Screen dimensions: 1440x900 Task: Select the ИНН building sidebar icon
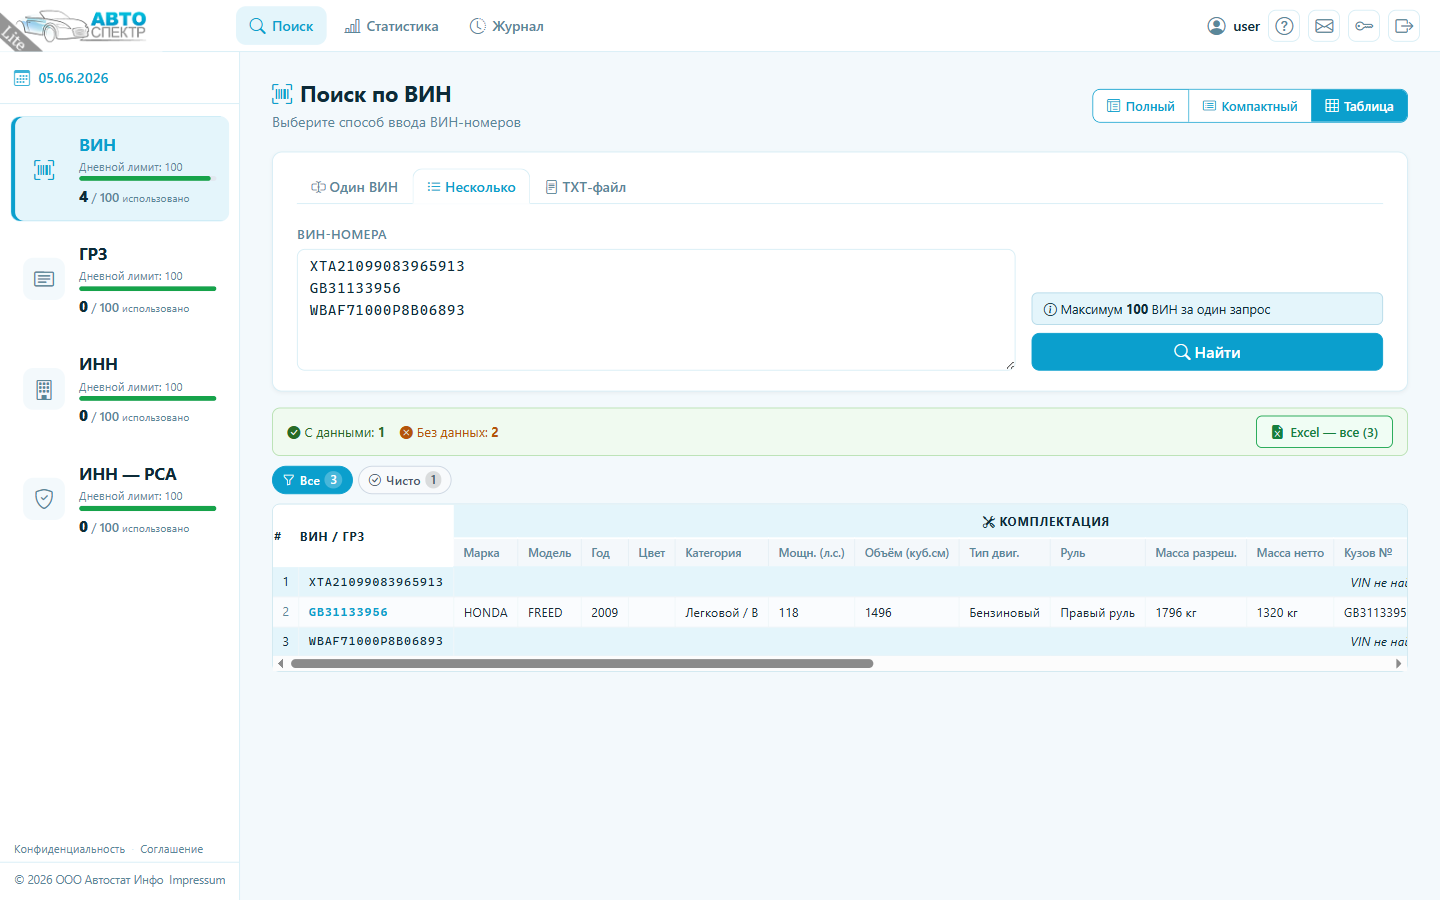click(44, 390)
